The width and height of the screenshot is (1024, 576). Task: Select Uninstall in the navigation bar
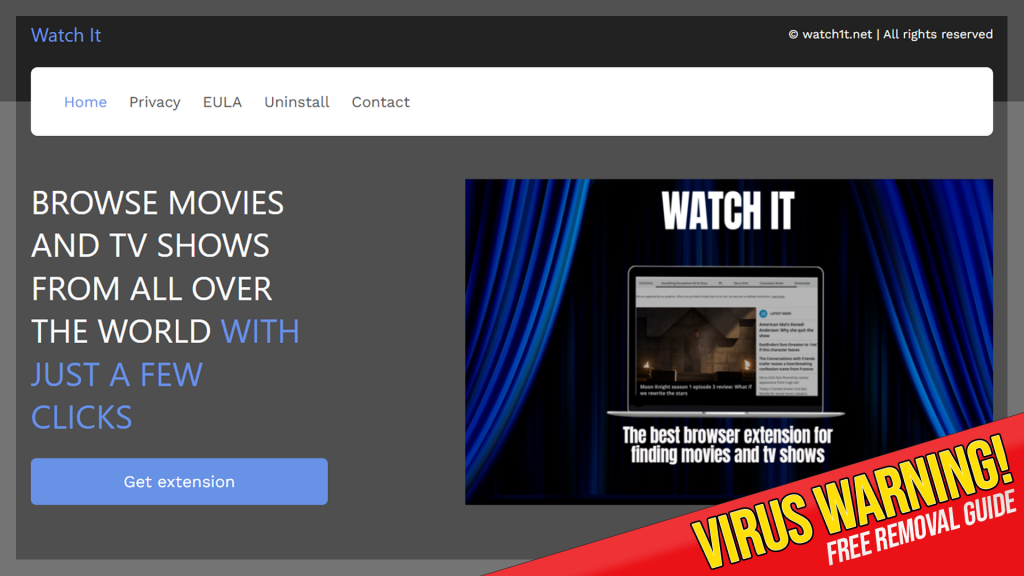(296, 102)
